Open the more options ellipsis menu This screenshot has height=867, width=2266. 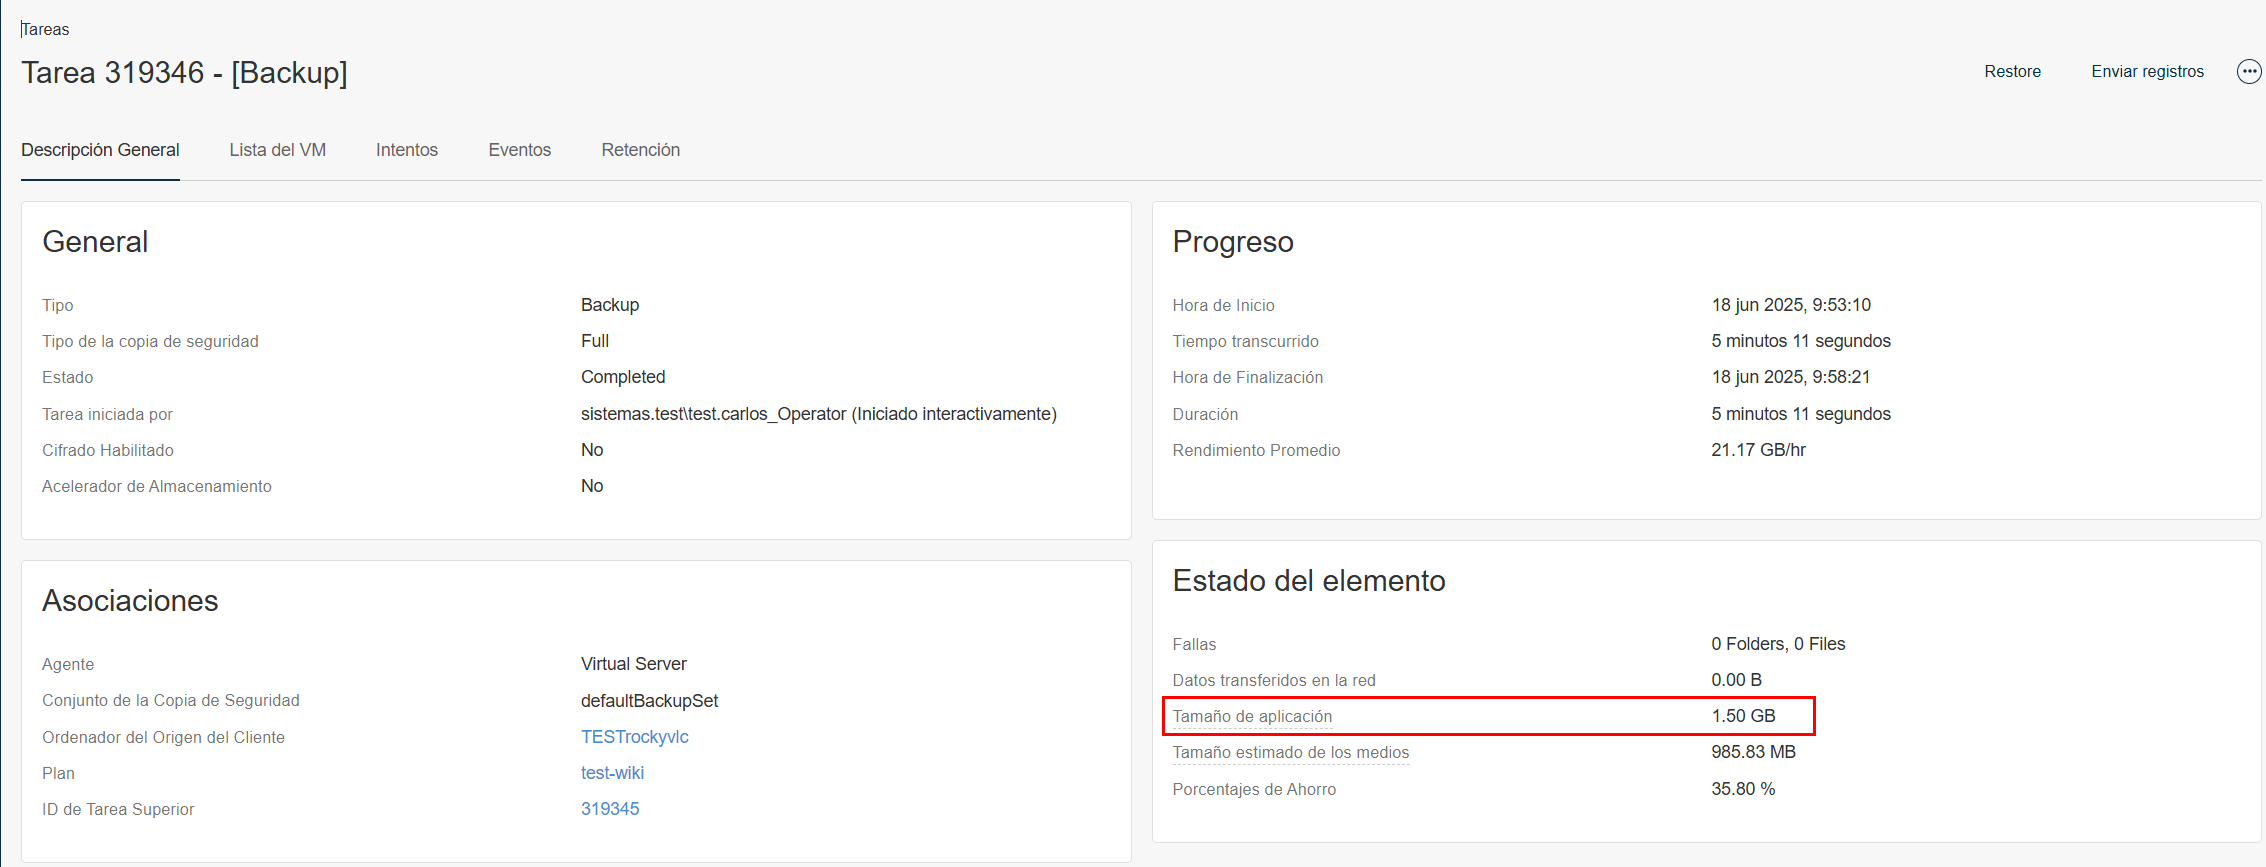tap(2248, 72)
